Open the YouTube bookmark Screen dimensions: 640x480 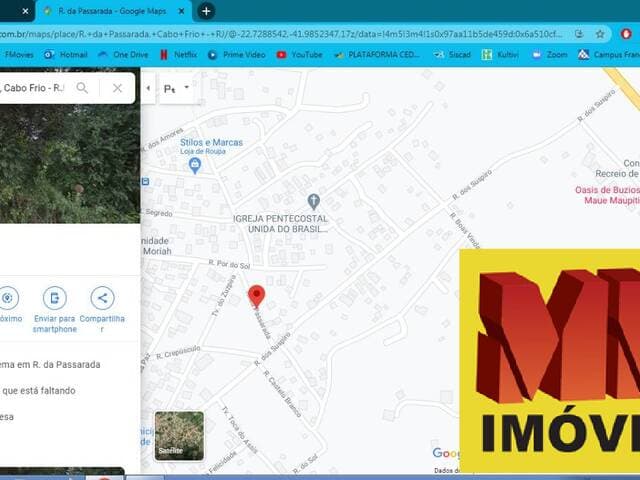point(300,55)
